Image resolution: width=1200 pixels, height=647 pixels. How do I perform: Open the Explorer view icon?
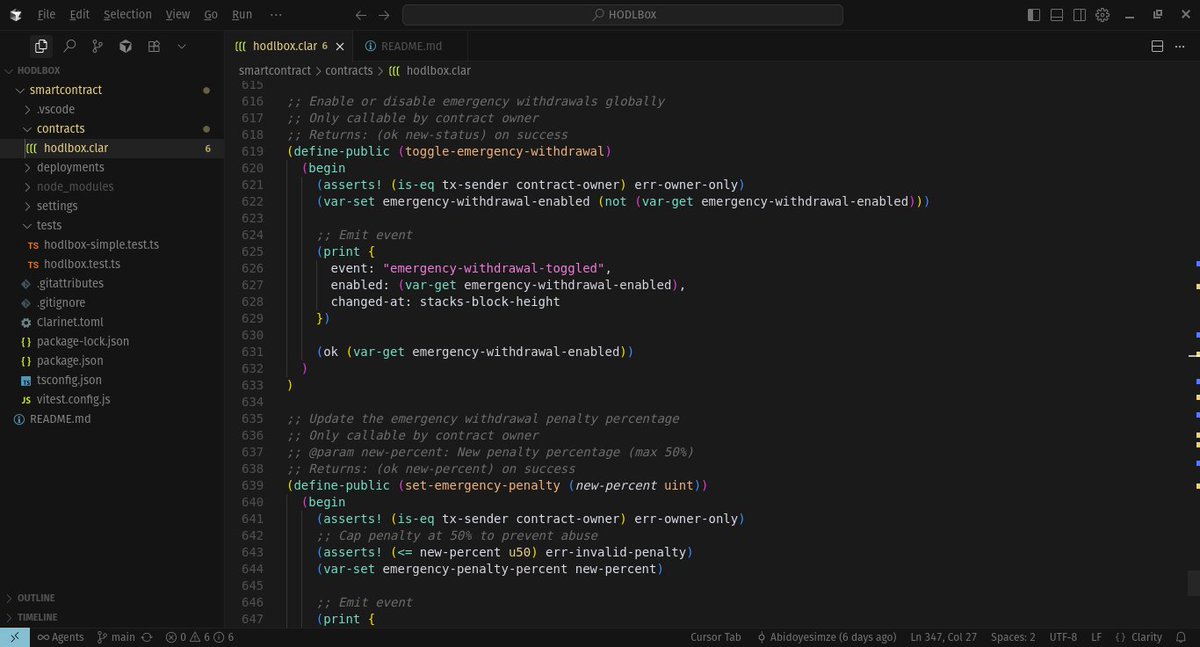tap(41, 46)
